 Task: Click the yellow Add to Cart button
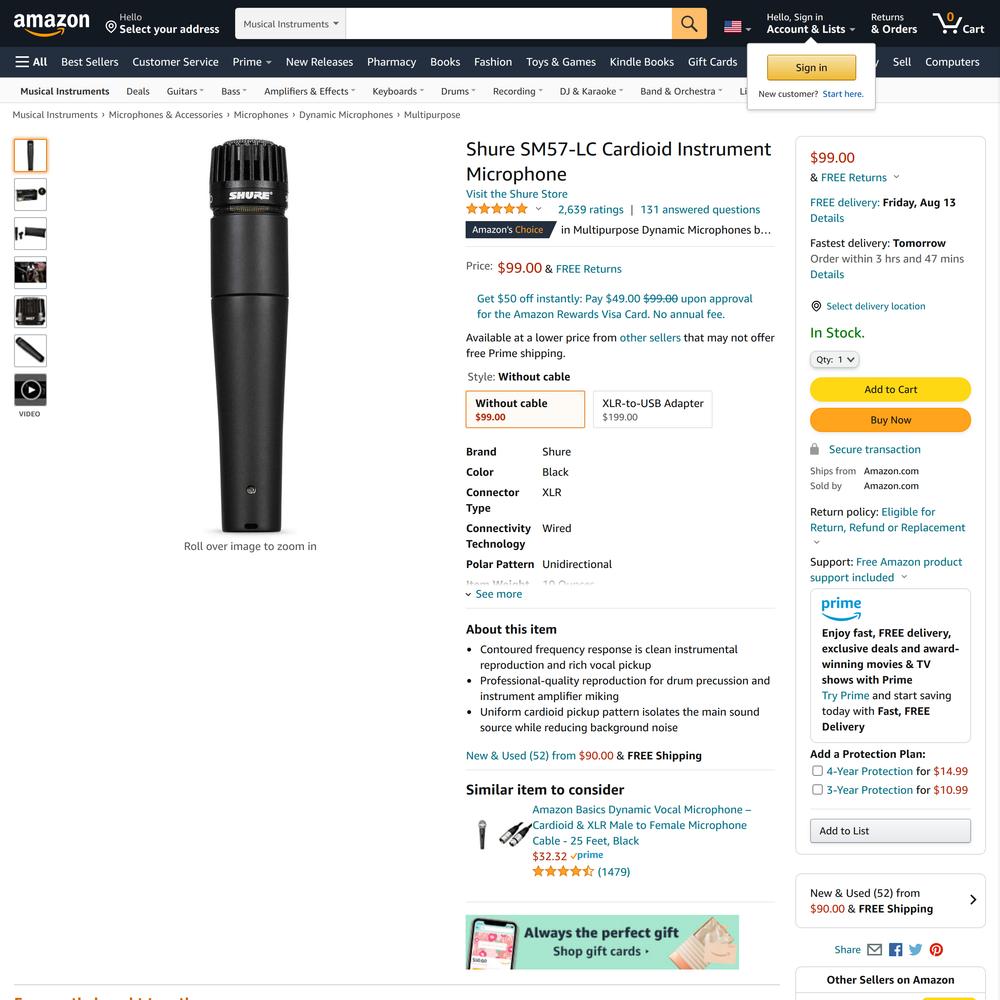point(890,390)
